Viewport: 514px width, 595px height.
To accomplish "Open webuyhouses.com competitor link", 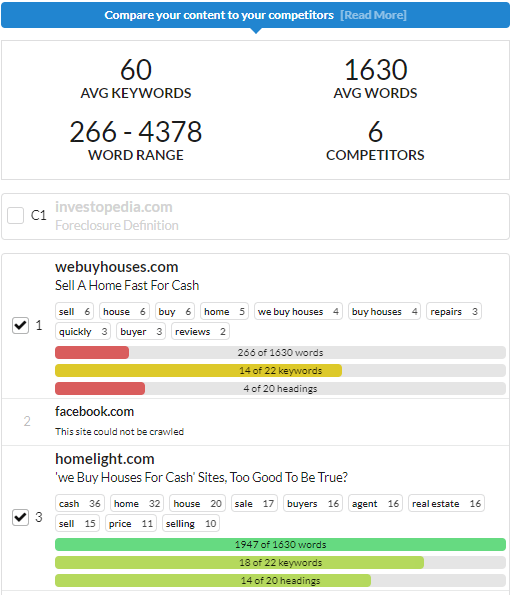I will point(116,267).
